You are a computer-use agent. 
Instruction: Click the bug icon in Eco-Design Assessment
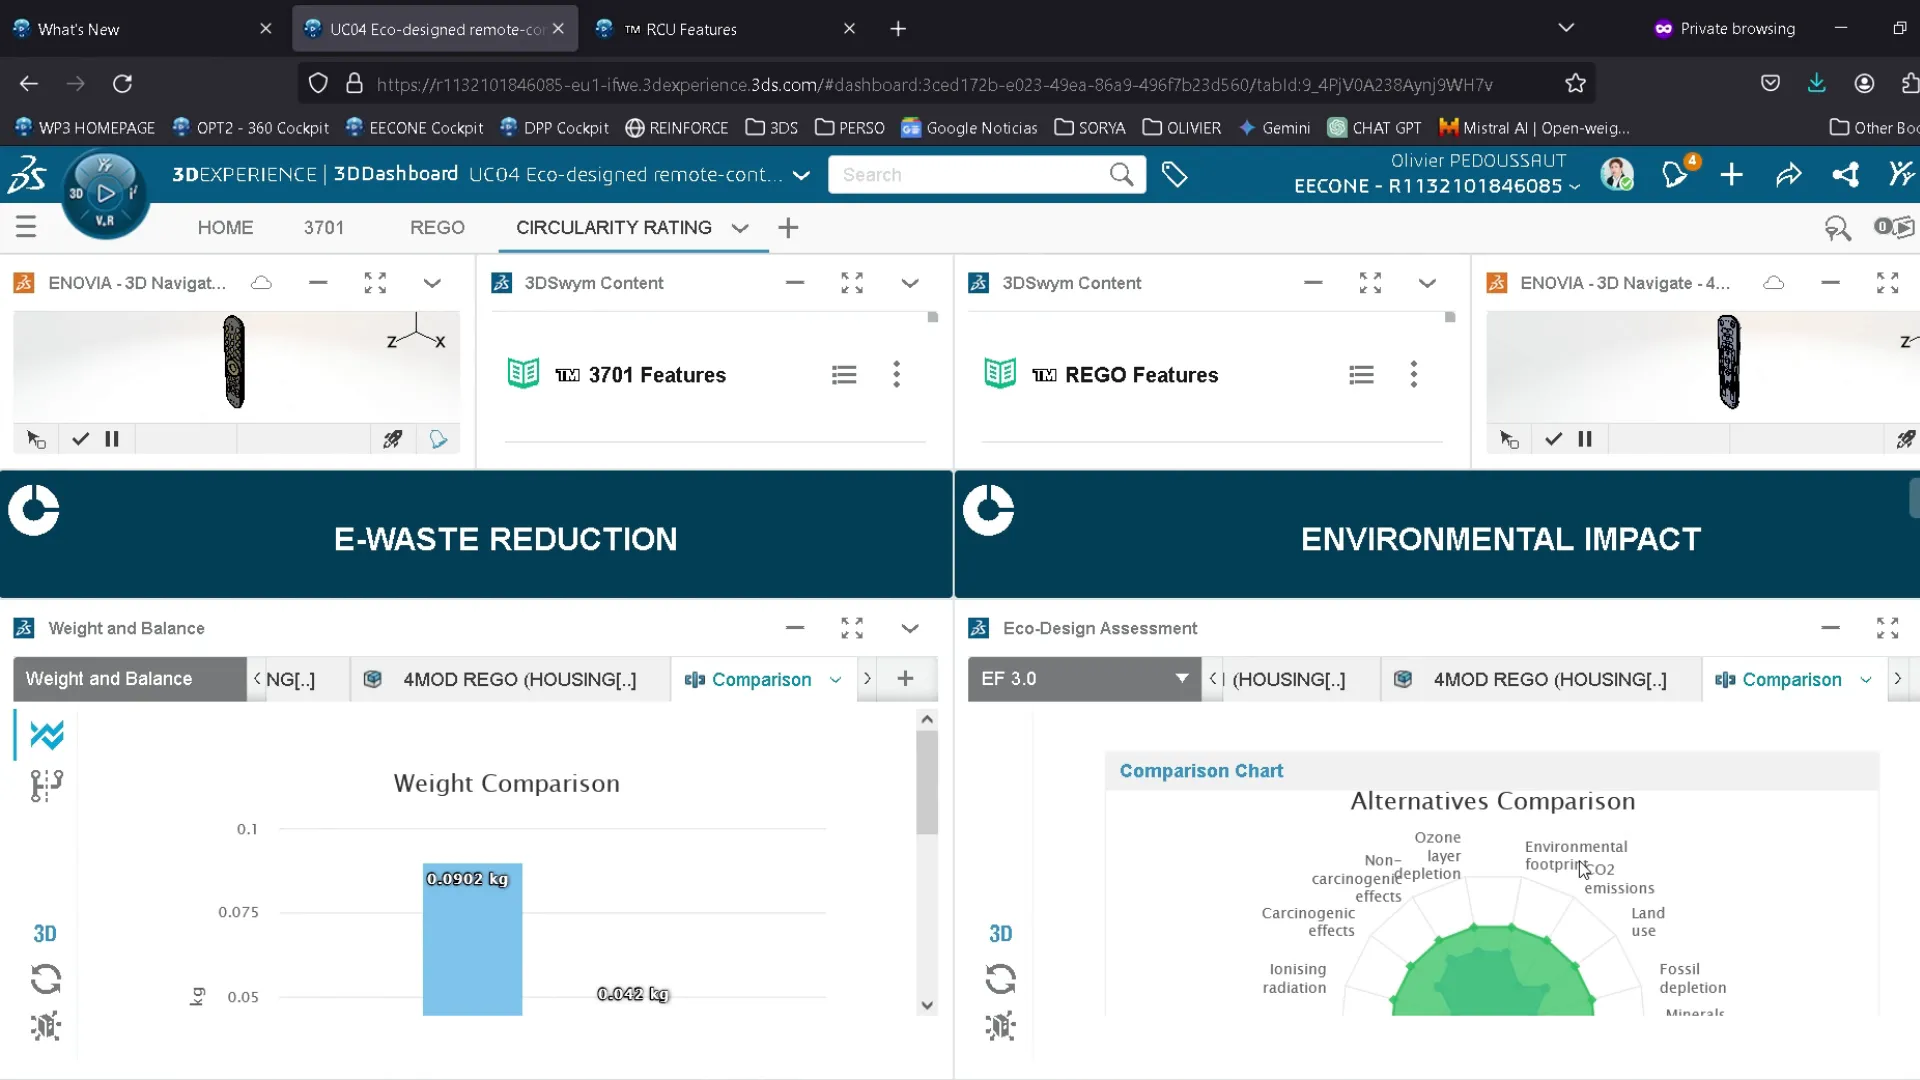tap(1000, 1026)
